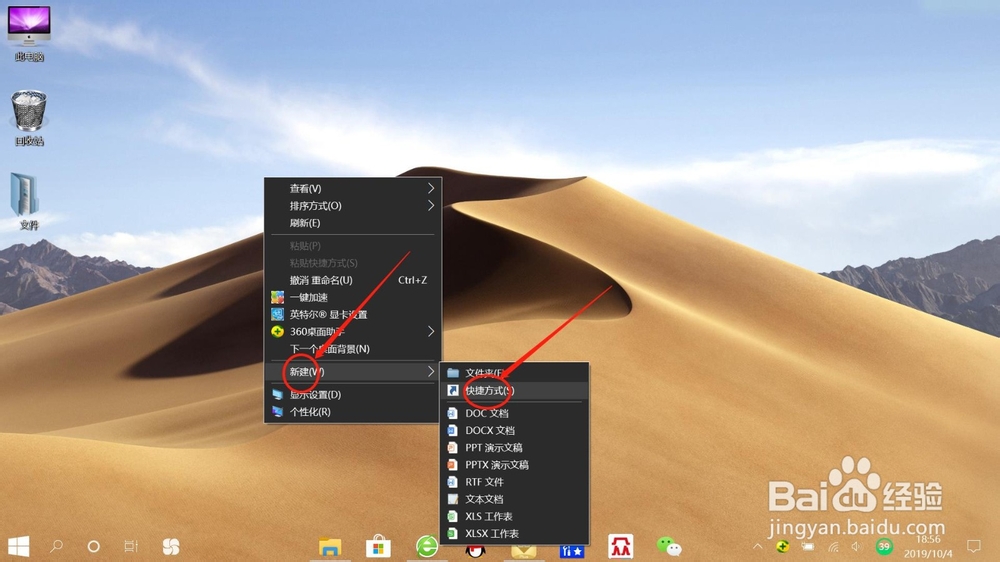Expand the 查看(V) submenu
The width and height of the screenshot is (1000, 562).
353,188
